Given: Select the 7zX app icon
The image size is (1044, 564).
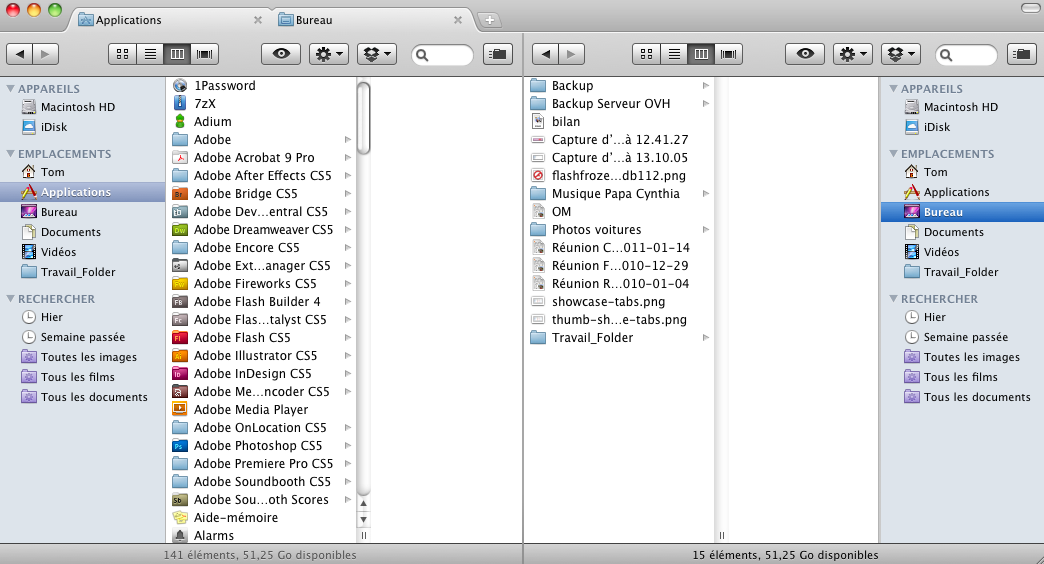Looking at the screenshot, I should (180, 103).
